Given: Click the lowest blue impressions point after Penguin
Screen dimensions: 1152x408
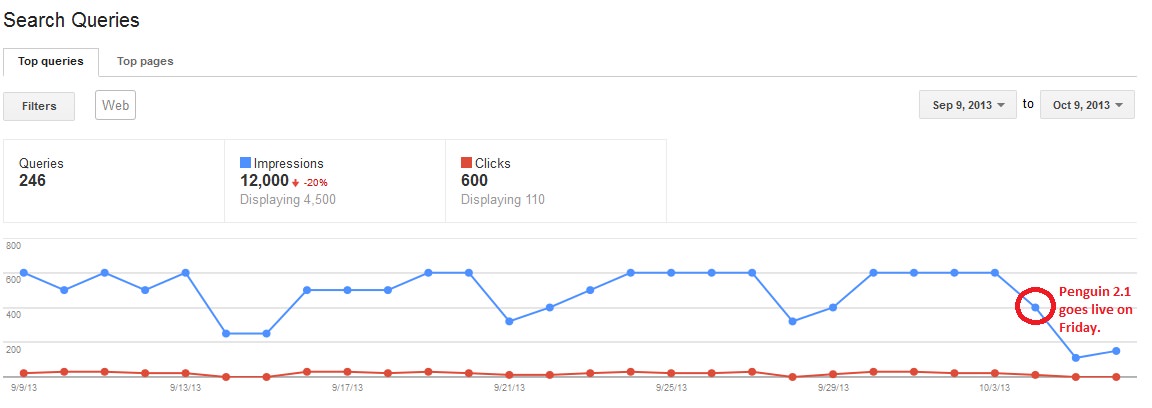Looking at the screenshot, I should click(1076, 358).
